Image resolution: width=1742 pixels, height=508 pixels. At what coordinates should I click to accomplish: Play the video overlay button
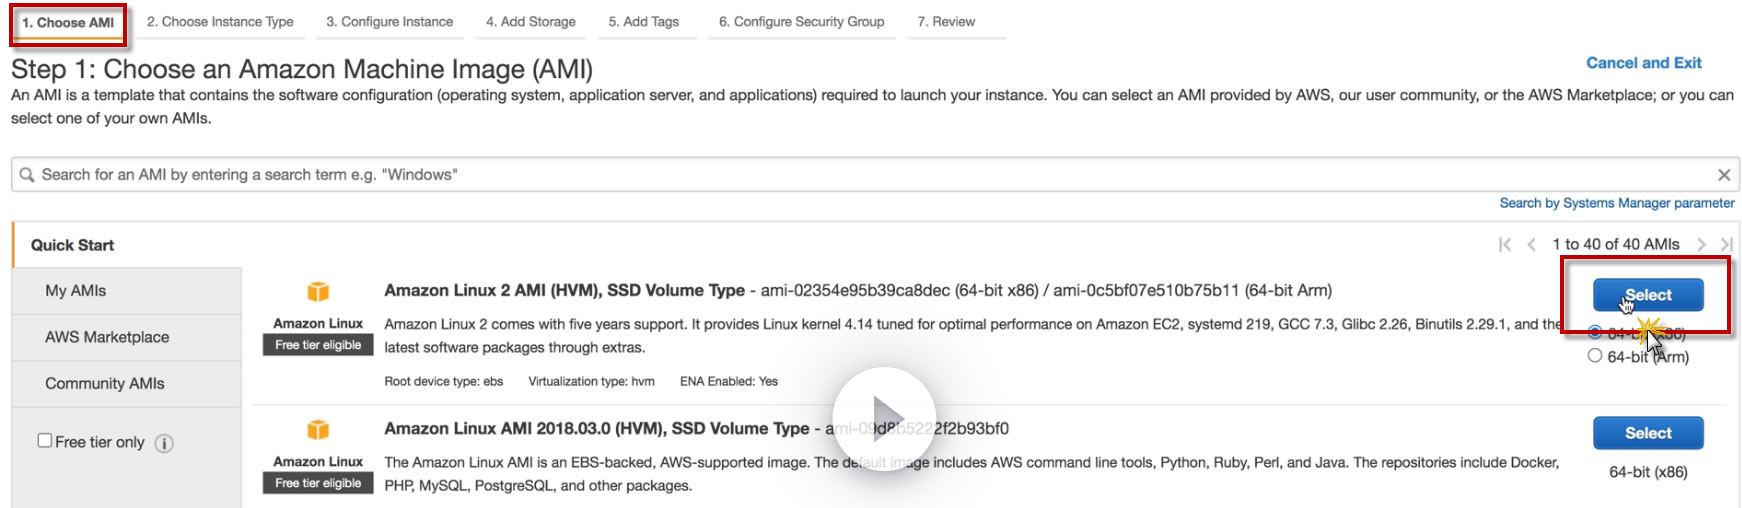pos(885,418)
